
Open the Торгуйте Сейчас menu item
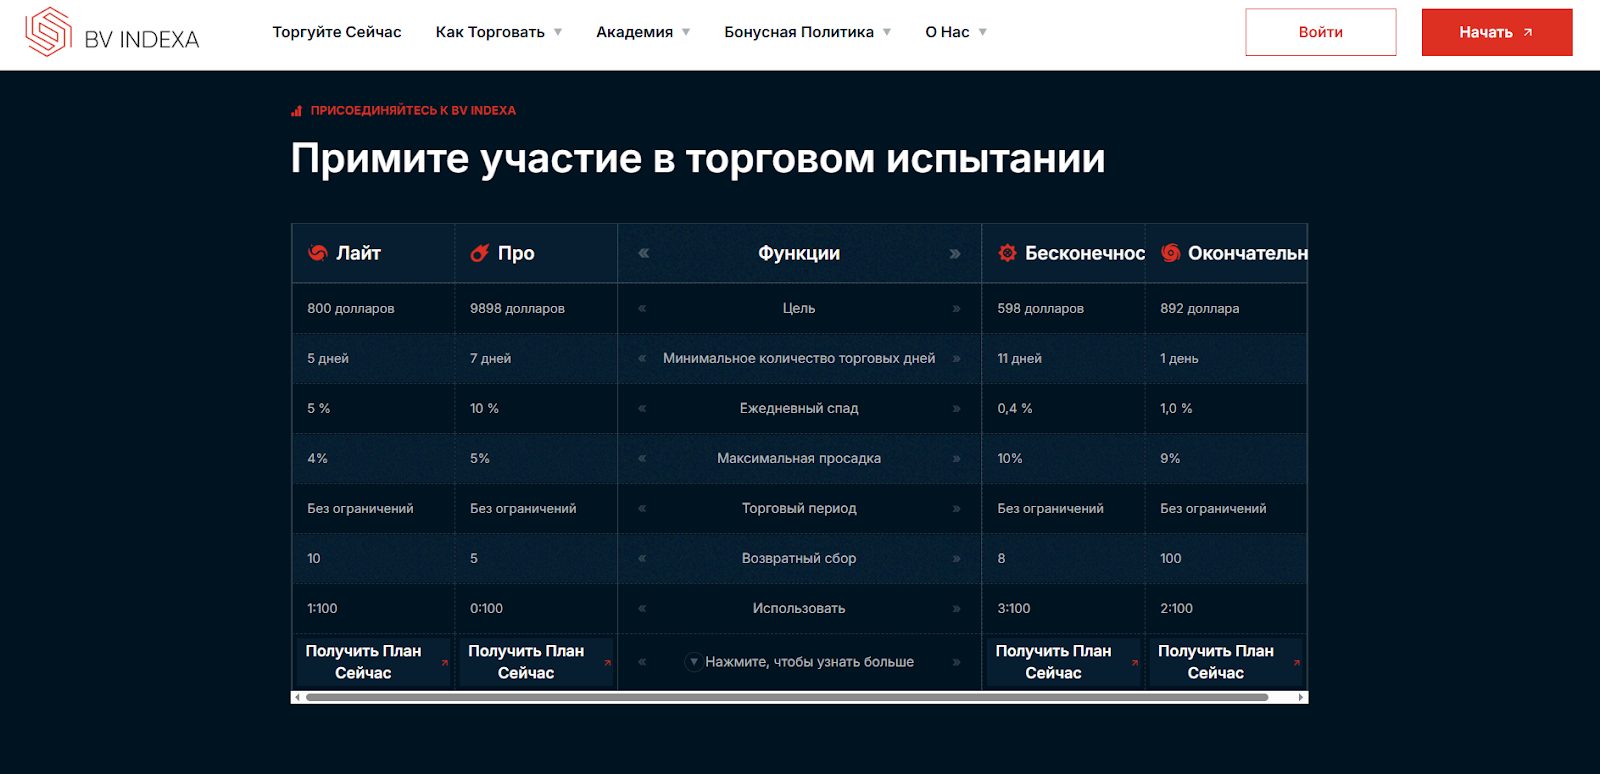tap(337, 32)
